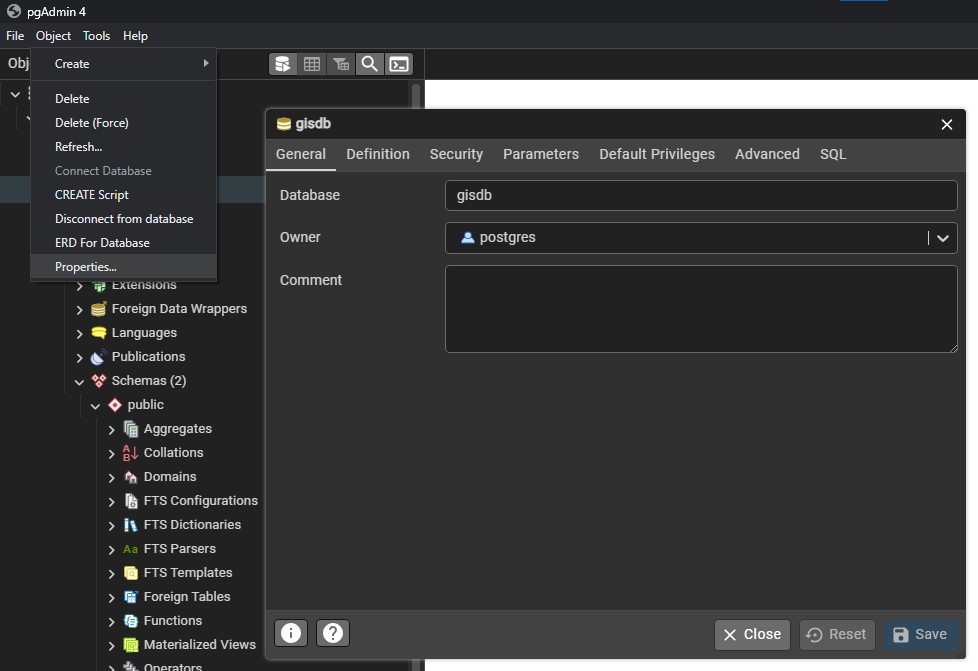Select Disconnect from database
The image size is (978, 671).
tap(123, 219)
